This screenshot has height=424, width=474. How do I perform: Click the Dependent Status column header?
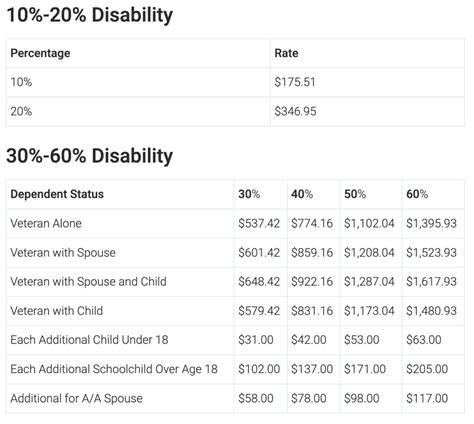(x=57, y=194)
